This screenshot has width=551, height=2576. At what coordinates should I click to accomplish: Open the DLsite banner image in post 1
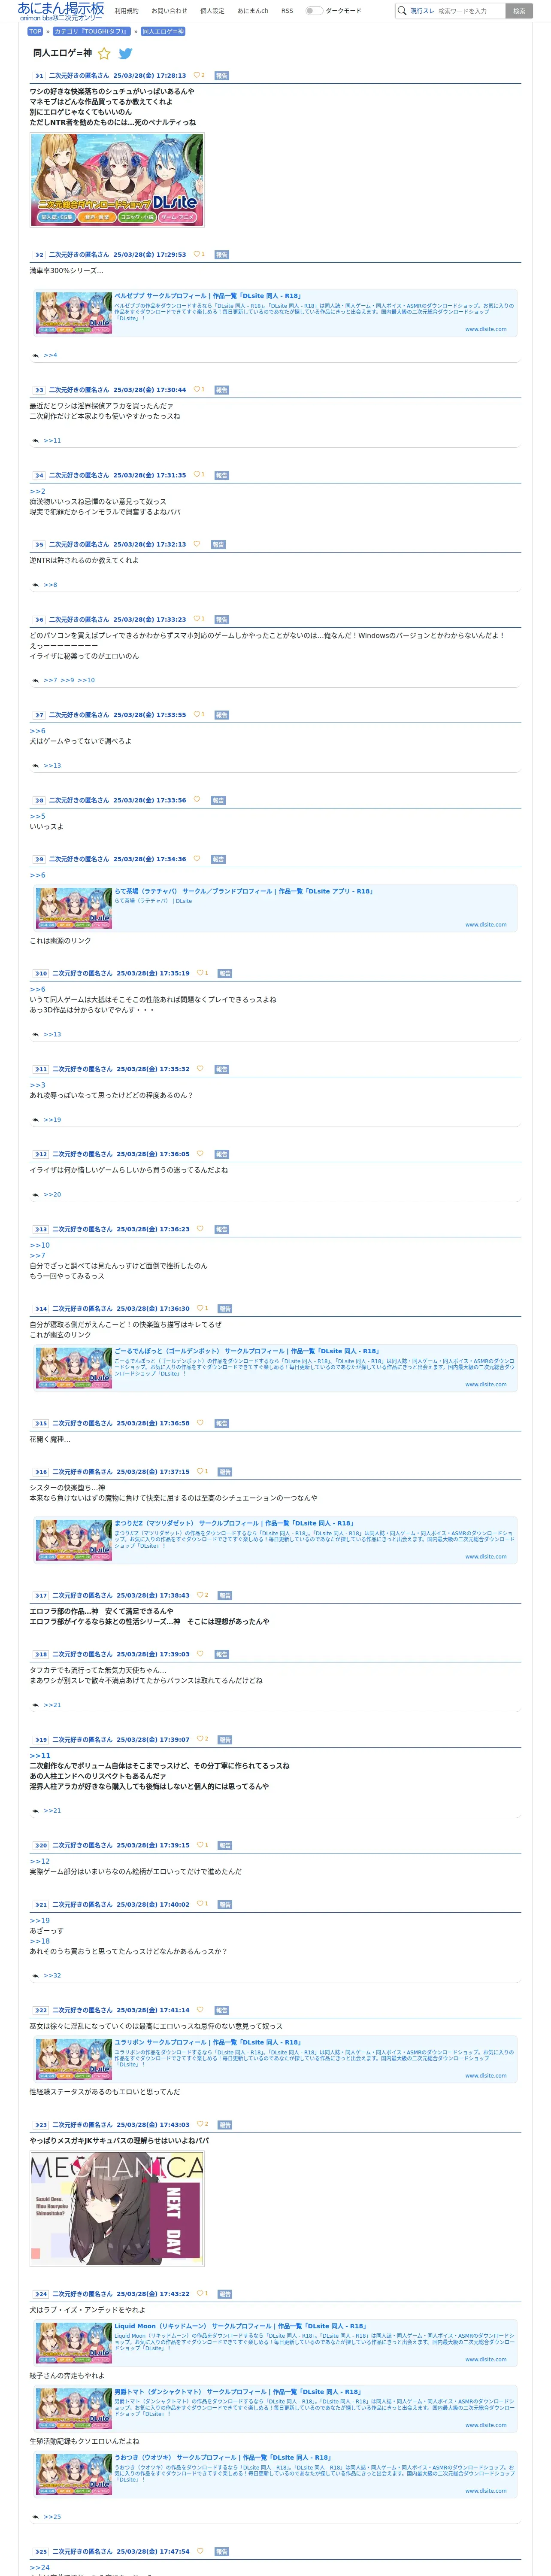coord(117,180)
